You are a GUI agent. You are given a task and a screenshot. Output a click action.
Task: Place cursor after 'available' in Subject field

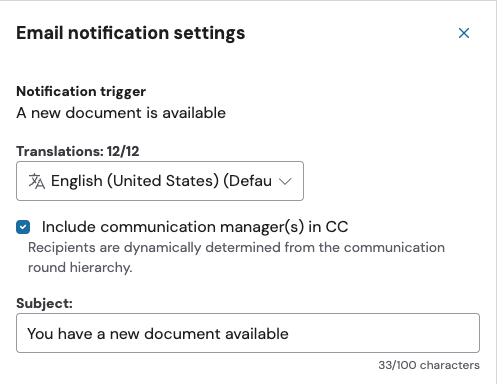(289, 334)
